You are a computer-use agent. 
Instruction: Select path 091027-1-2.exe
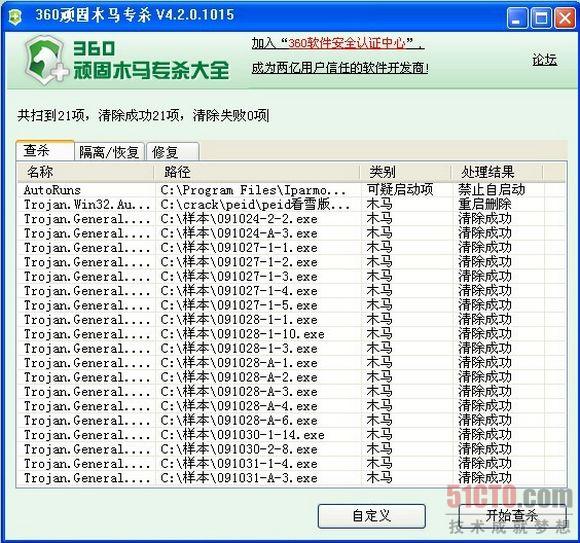[239, 262]
